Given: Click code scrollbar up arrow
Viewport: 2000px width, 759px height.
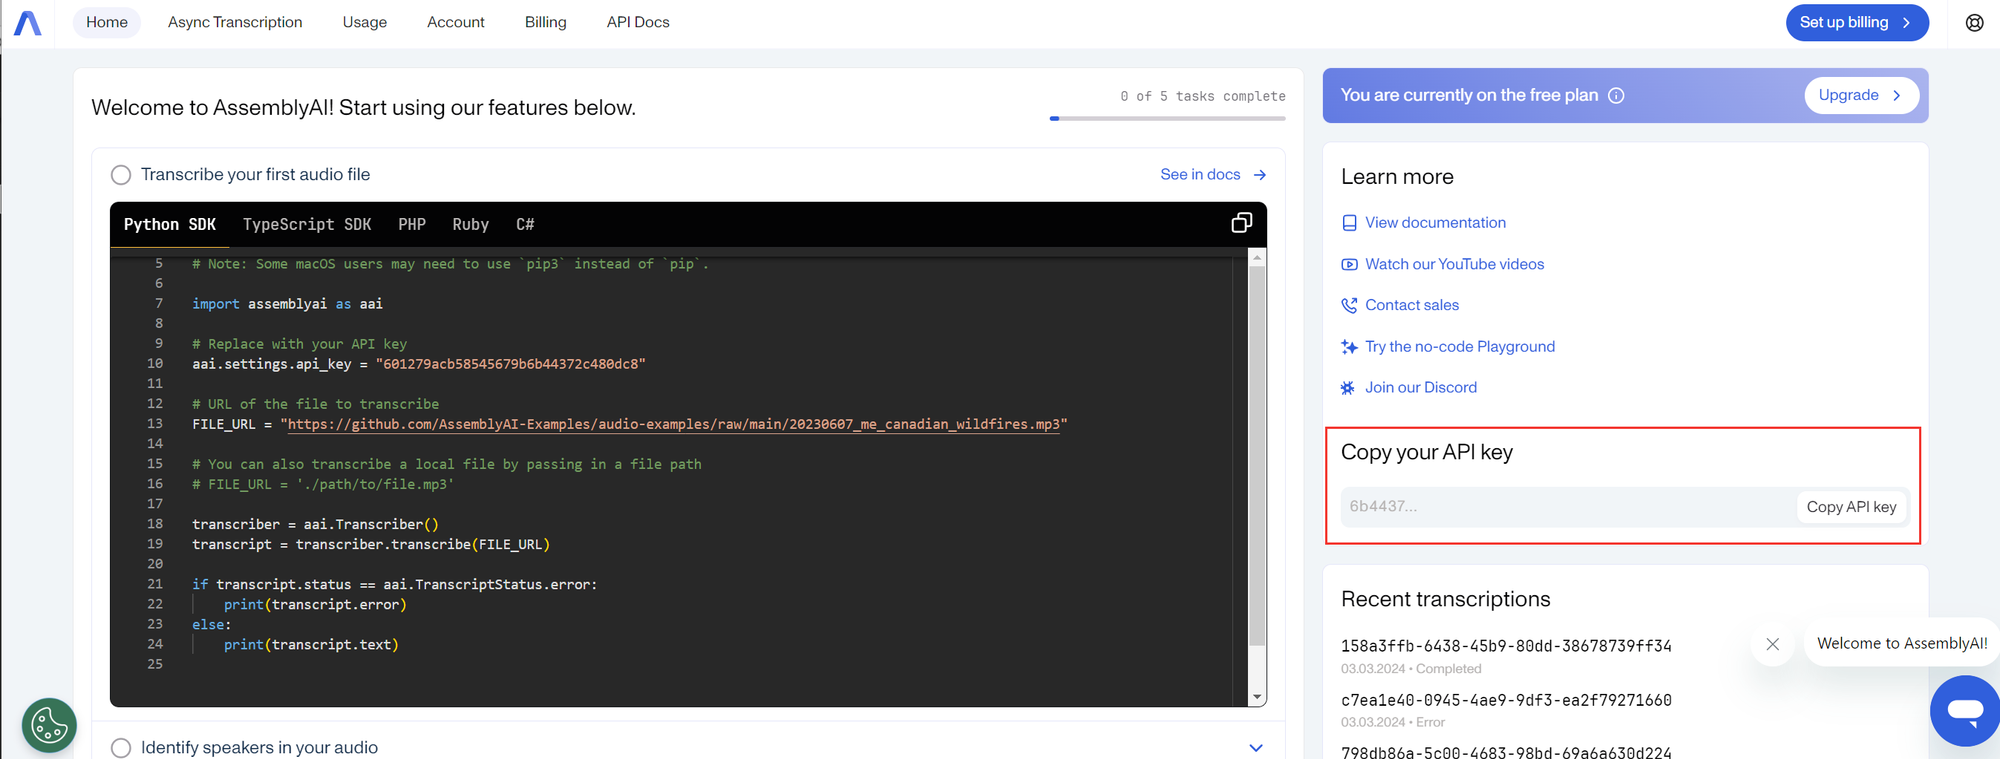Looking at the screenshot, I should point(1257,258).
